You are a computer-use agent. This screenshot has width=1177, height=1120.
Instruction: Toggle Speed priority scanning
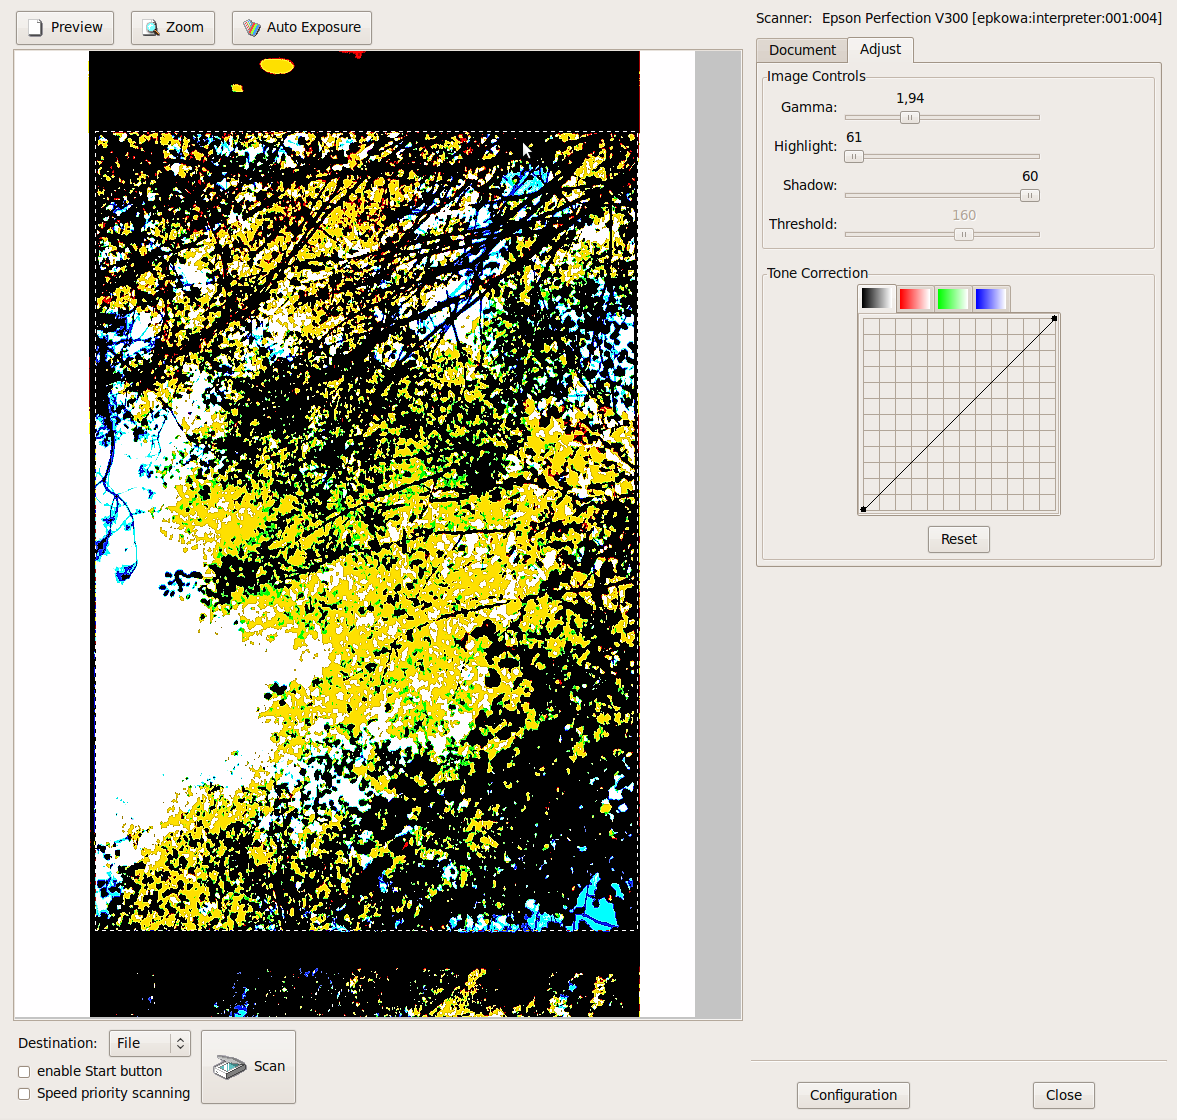(24, 1094)
